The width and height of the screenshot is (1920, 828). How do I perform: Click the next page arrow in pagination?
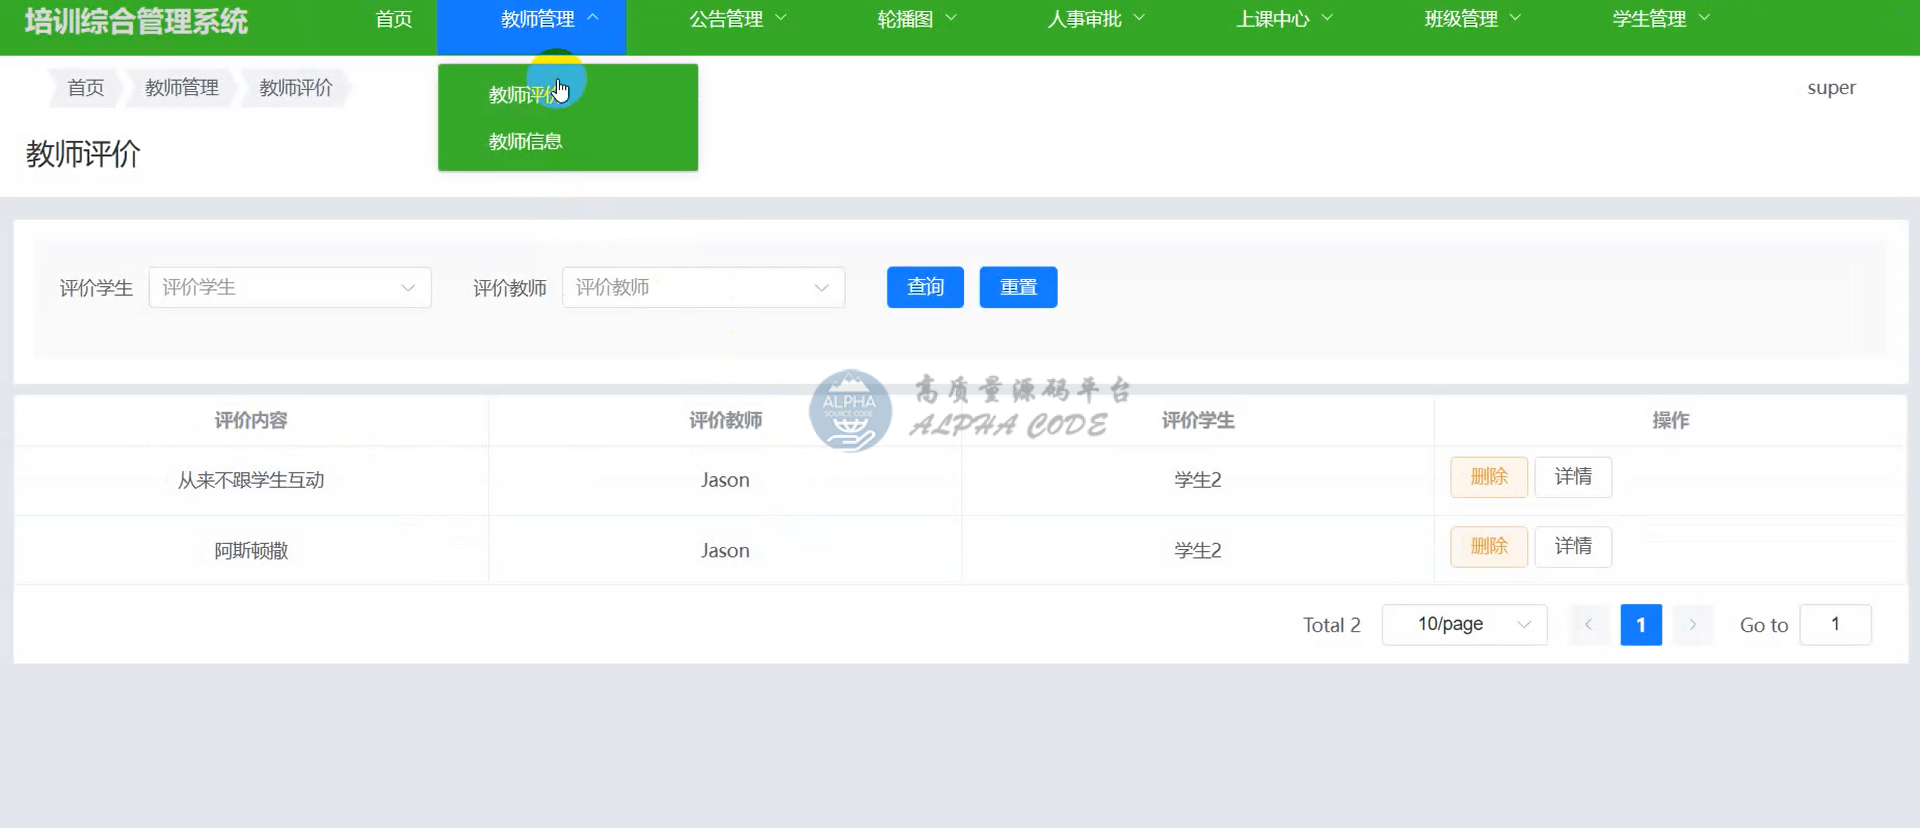1692,625
